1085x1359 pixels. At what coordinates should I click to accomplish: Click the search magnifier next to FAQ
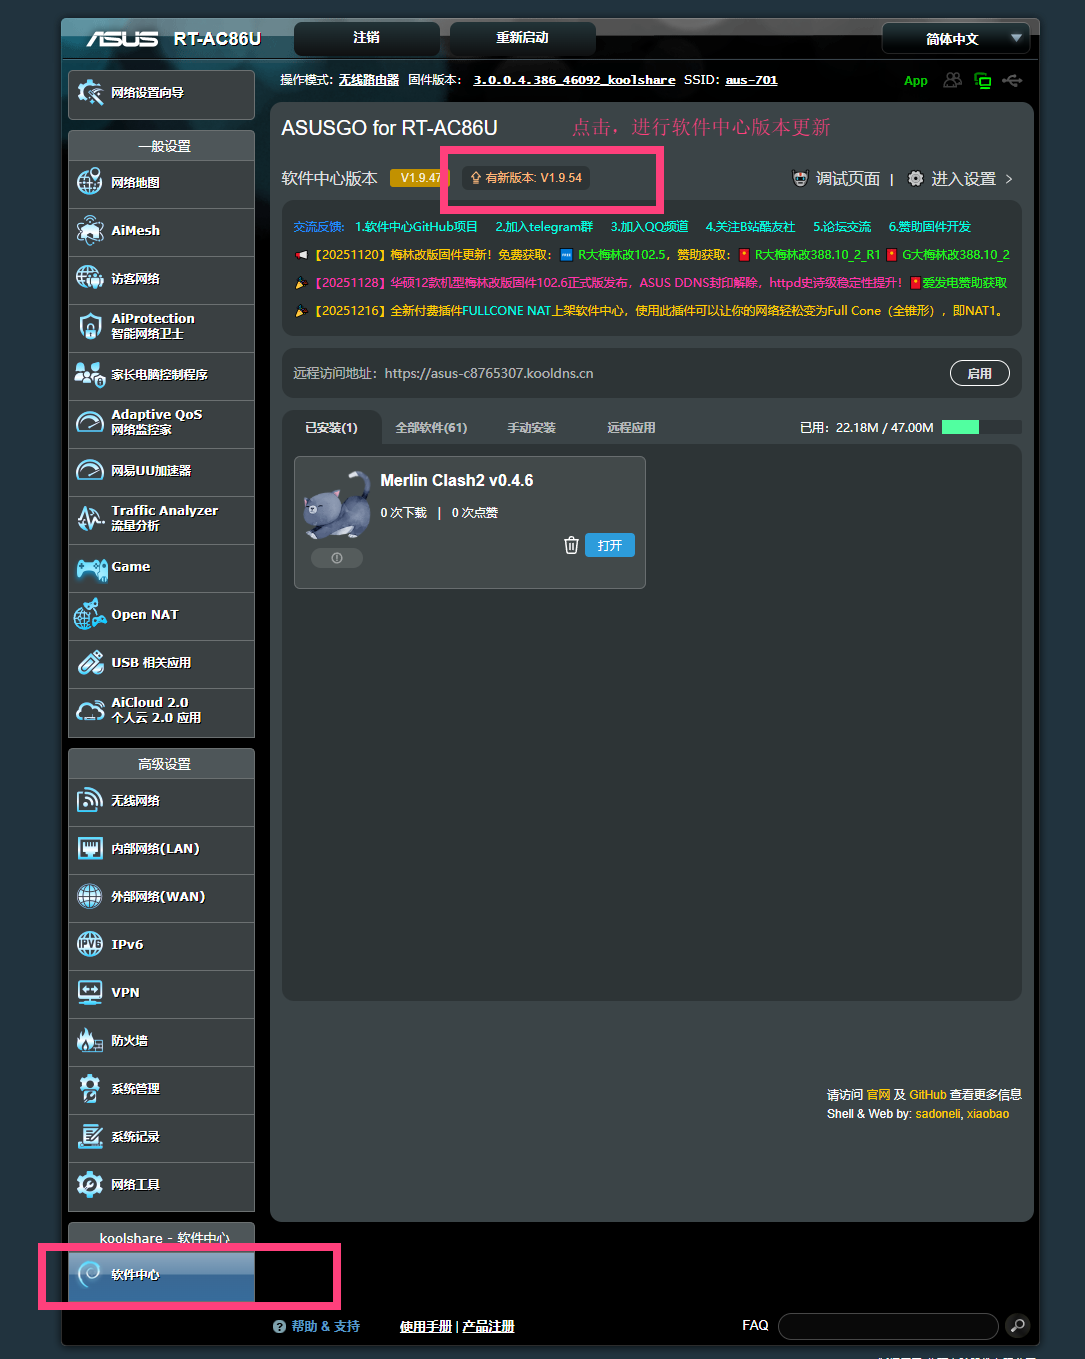[1017, 1326]
